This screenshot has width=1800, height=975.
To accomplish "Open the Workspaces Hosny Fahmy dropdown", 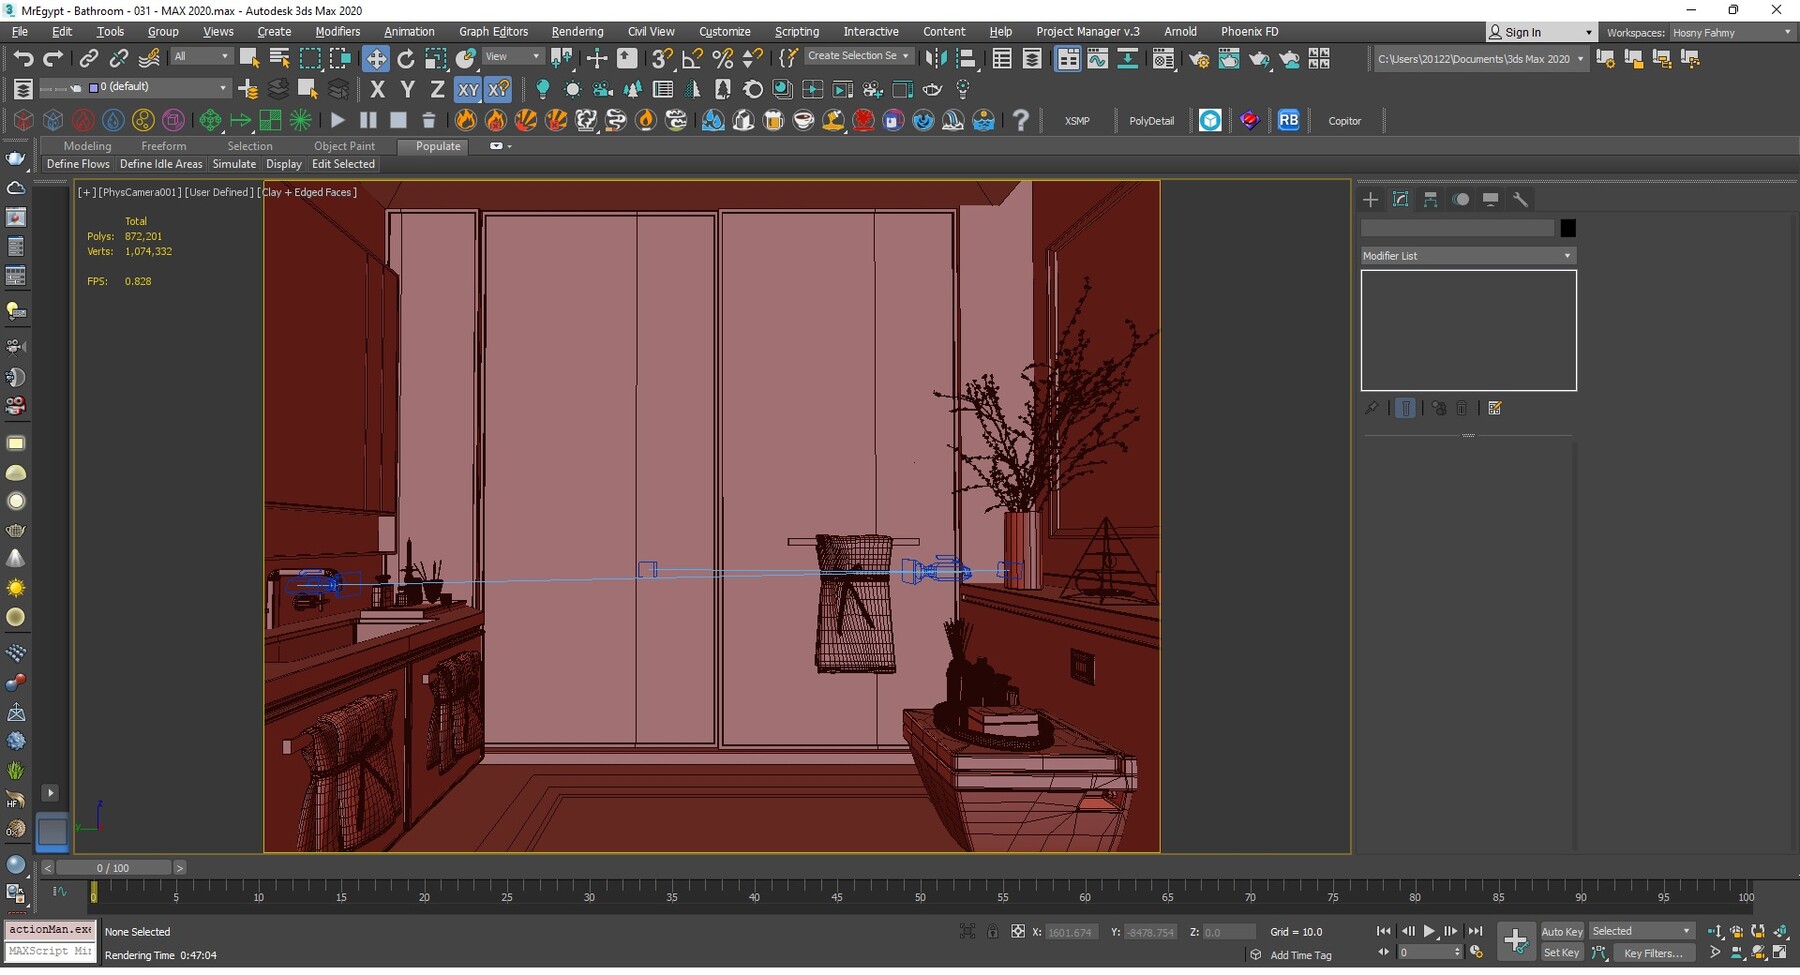I will click(1731, 33).
